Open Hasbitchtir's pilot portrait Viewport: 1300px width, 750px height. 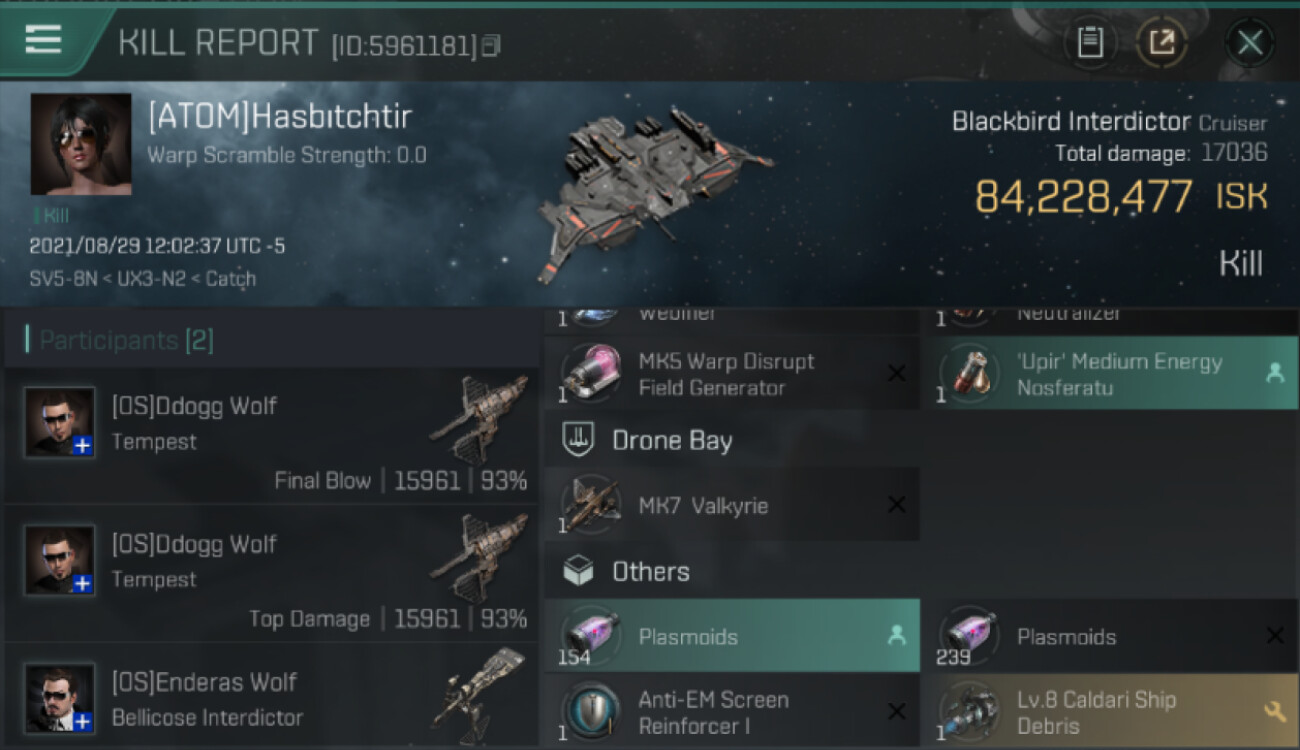click(x=81, y=144)
